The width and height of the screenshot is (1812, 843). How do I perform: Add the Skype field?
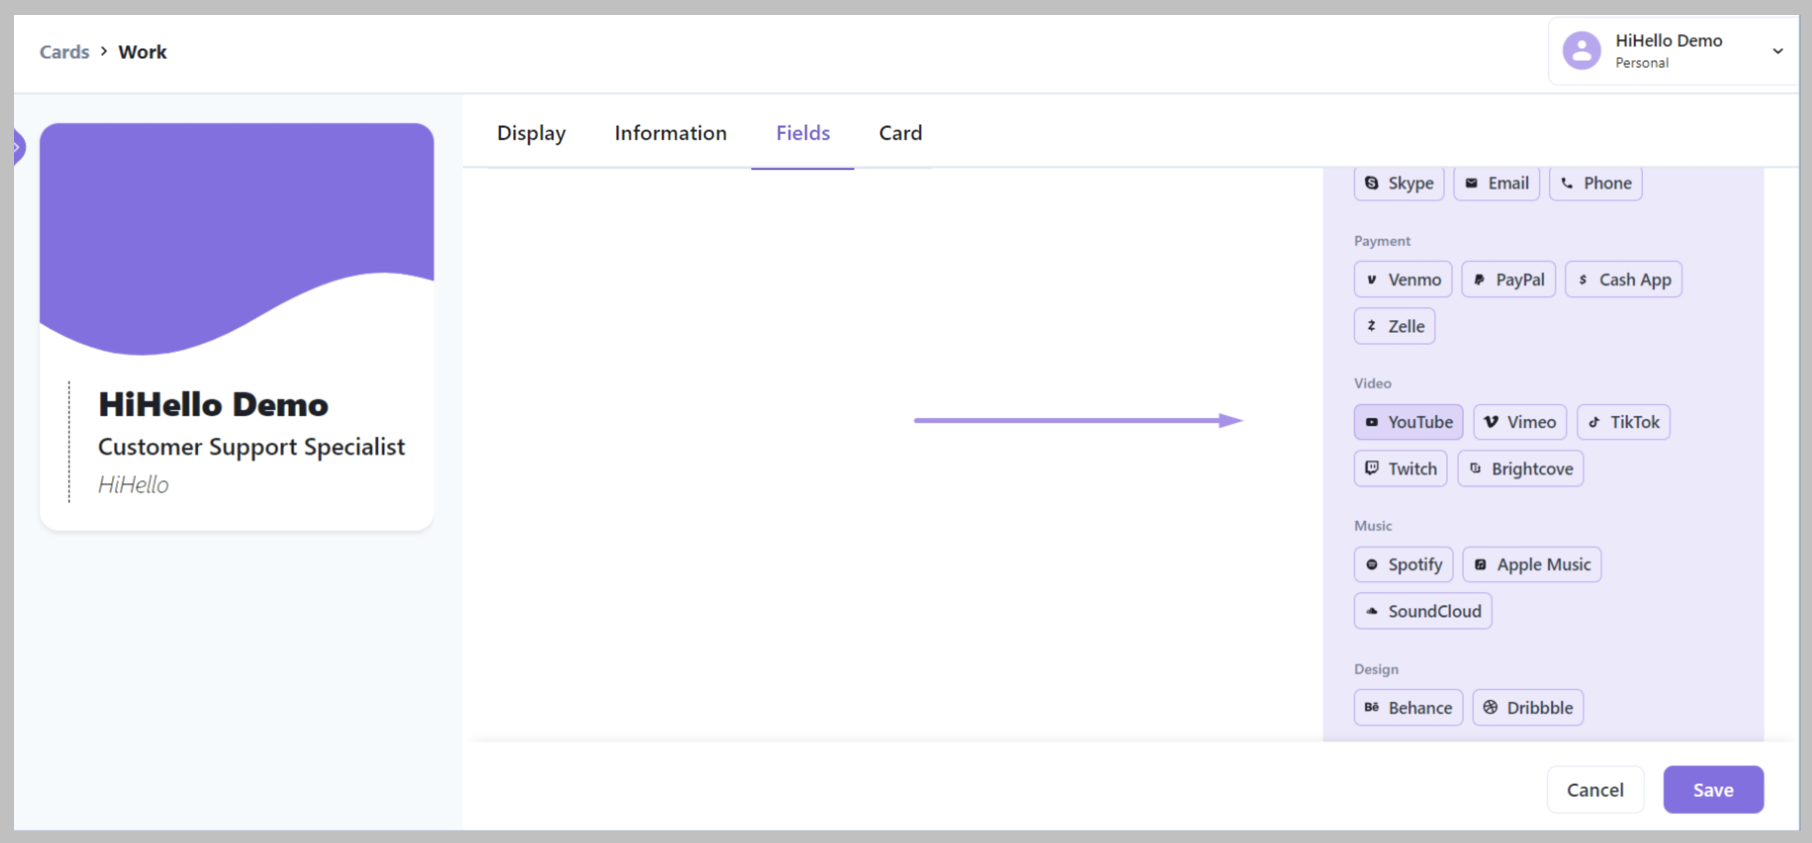[1398, 183]
